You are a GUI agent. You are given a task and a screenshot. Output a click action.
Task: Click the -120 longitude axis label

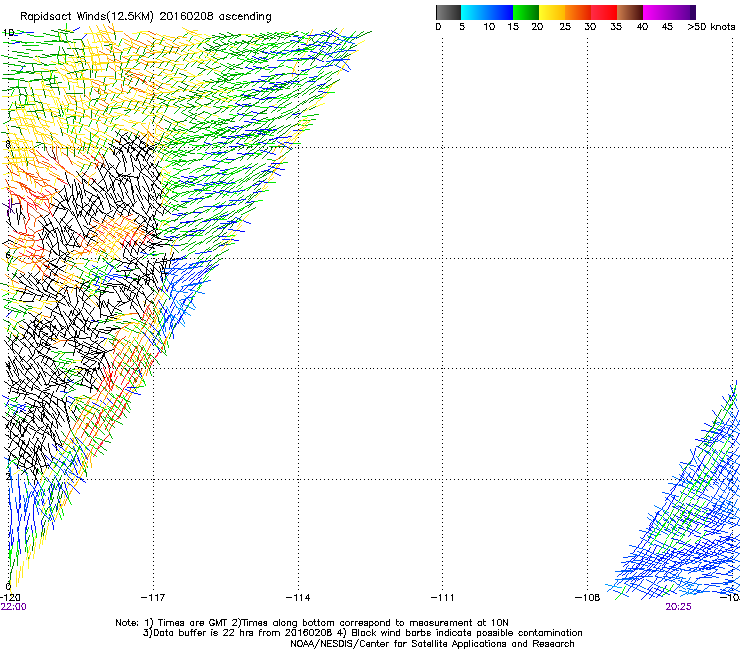coord(10,598)
